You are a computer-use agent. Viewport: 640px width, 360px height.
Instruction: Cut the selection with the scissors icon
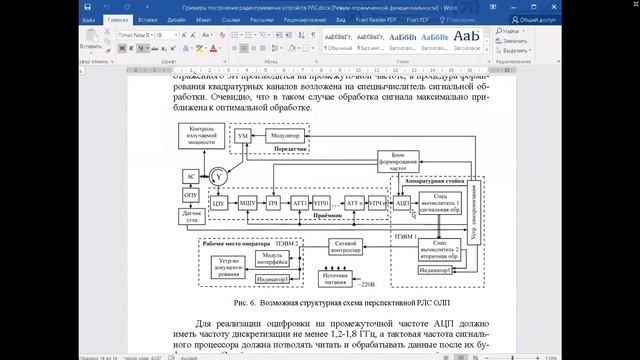(107, 31)
